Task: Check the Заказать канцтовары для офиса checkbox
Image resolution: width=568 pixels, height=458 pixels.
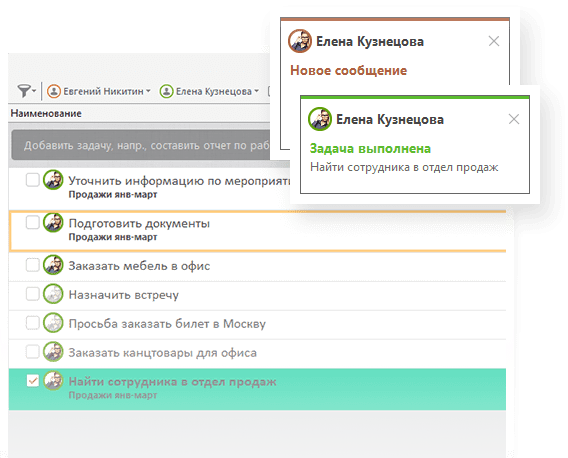Action: [x=33, y=351]
